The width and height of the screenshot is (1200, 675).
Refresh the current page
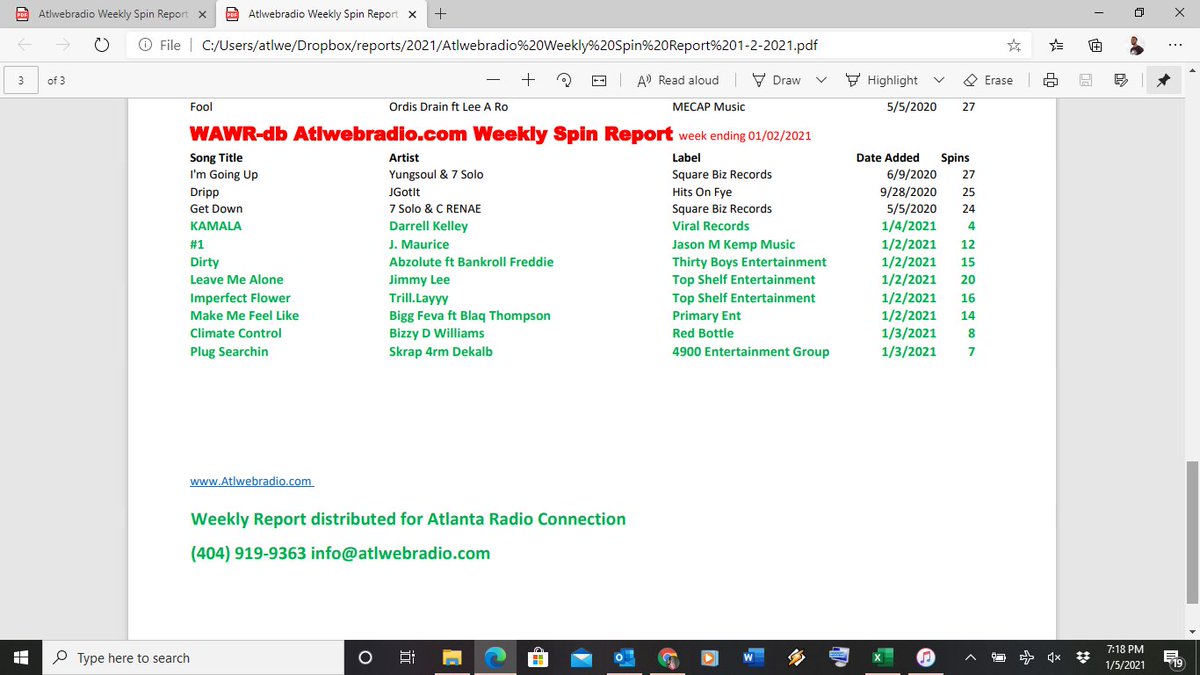coord(100,44)
